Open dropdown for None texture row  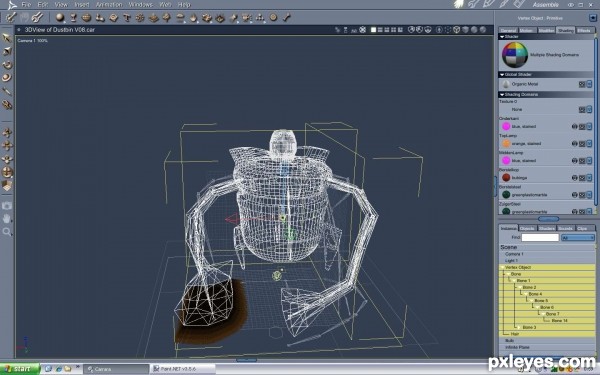589,109
